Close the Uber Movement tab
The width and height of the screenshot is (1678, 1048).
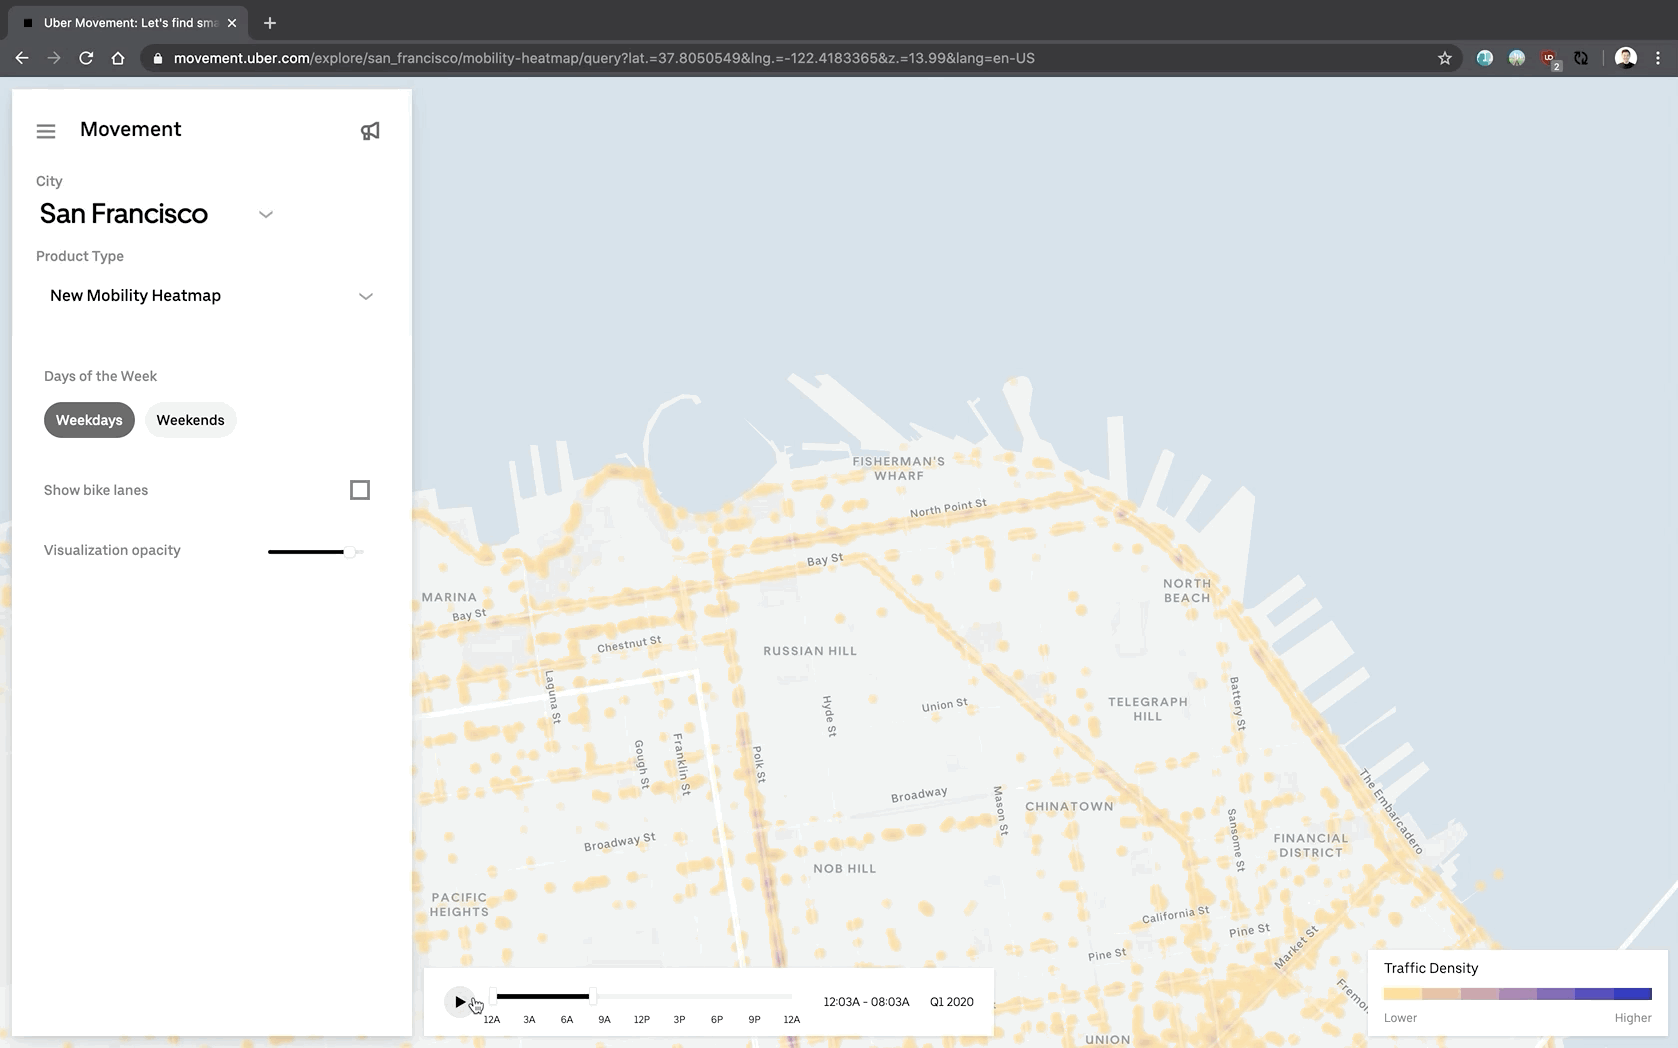tap(232, 22)
